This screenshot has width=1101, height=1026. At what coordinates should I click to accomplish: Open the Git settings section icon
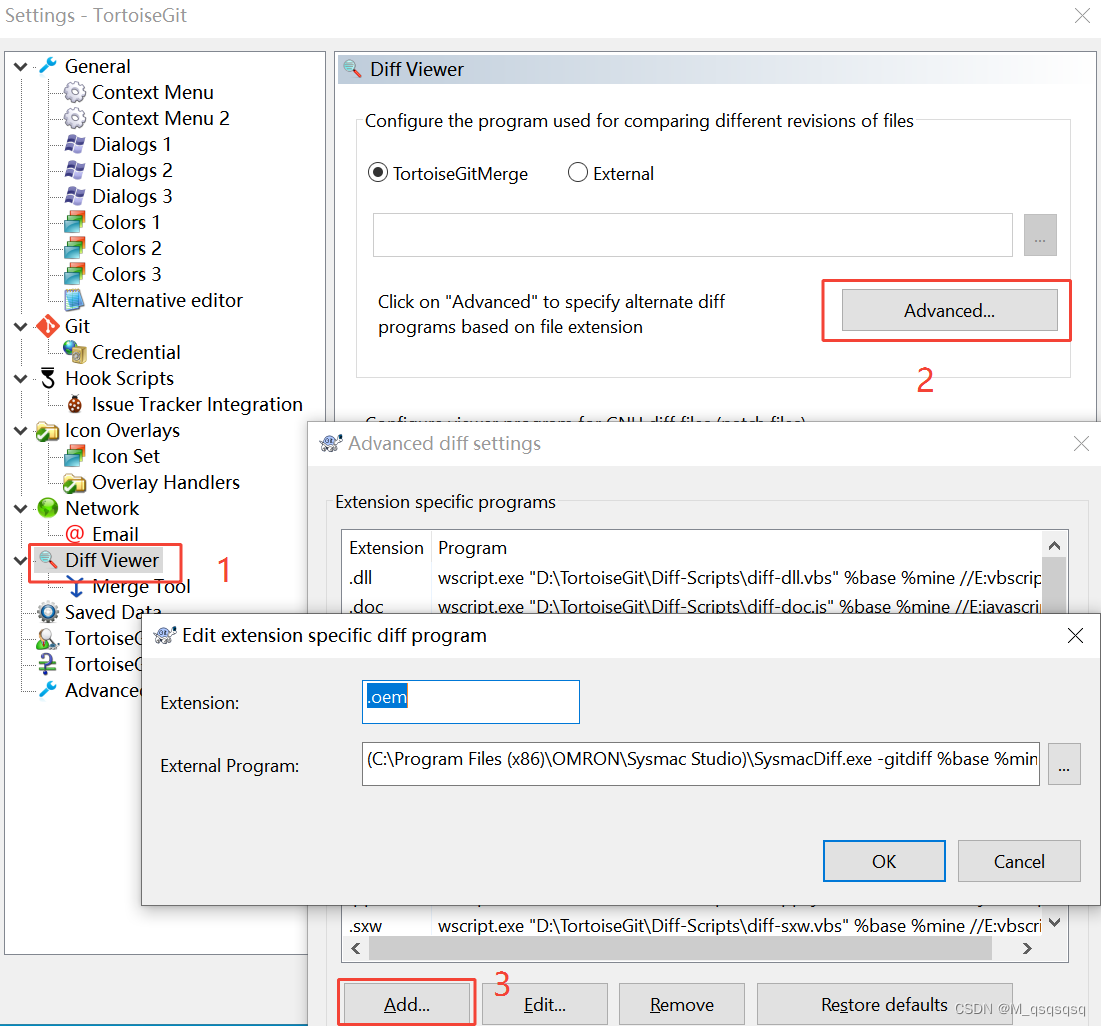coord(47,326)
